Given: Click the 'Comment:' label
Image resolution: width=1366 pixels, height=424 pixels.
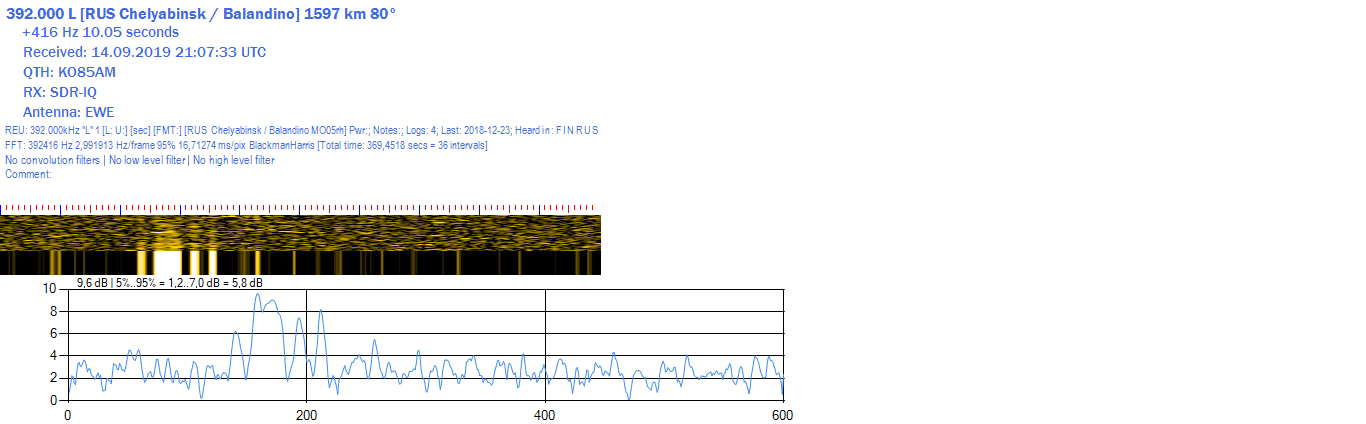Looking at the screenshot, I should (28, 174).
